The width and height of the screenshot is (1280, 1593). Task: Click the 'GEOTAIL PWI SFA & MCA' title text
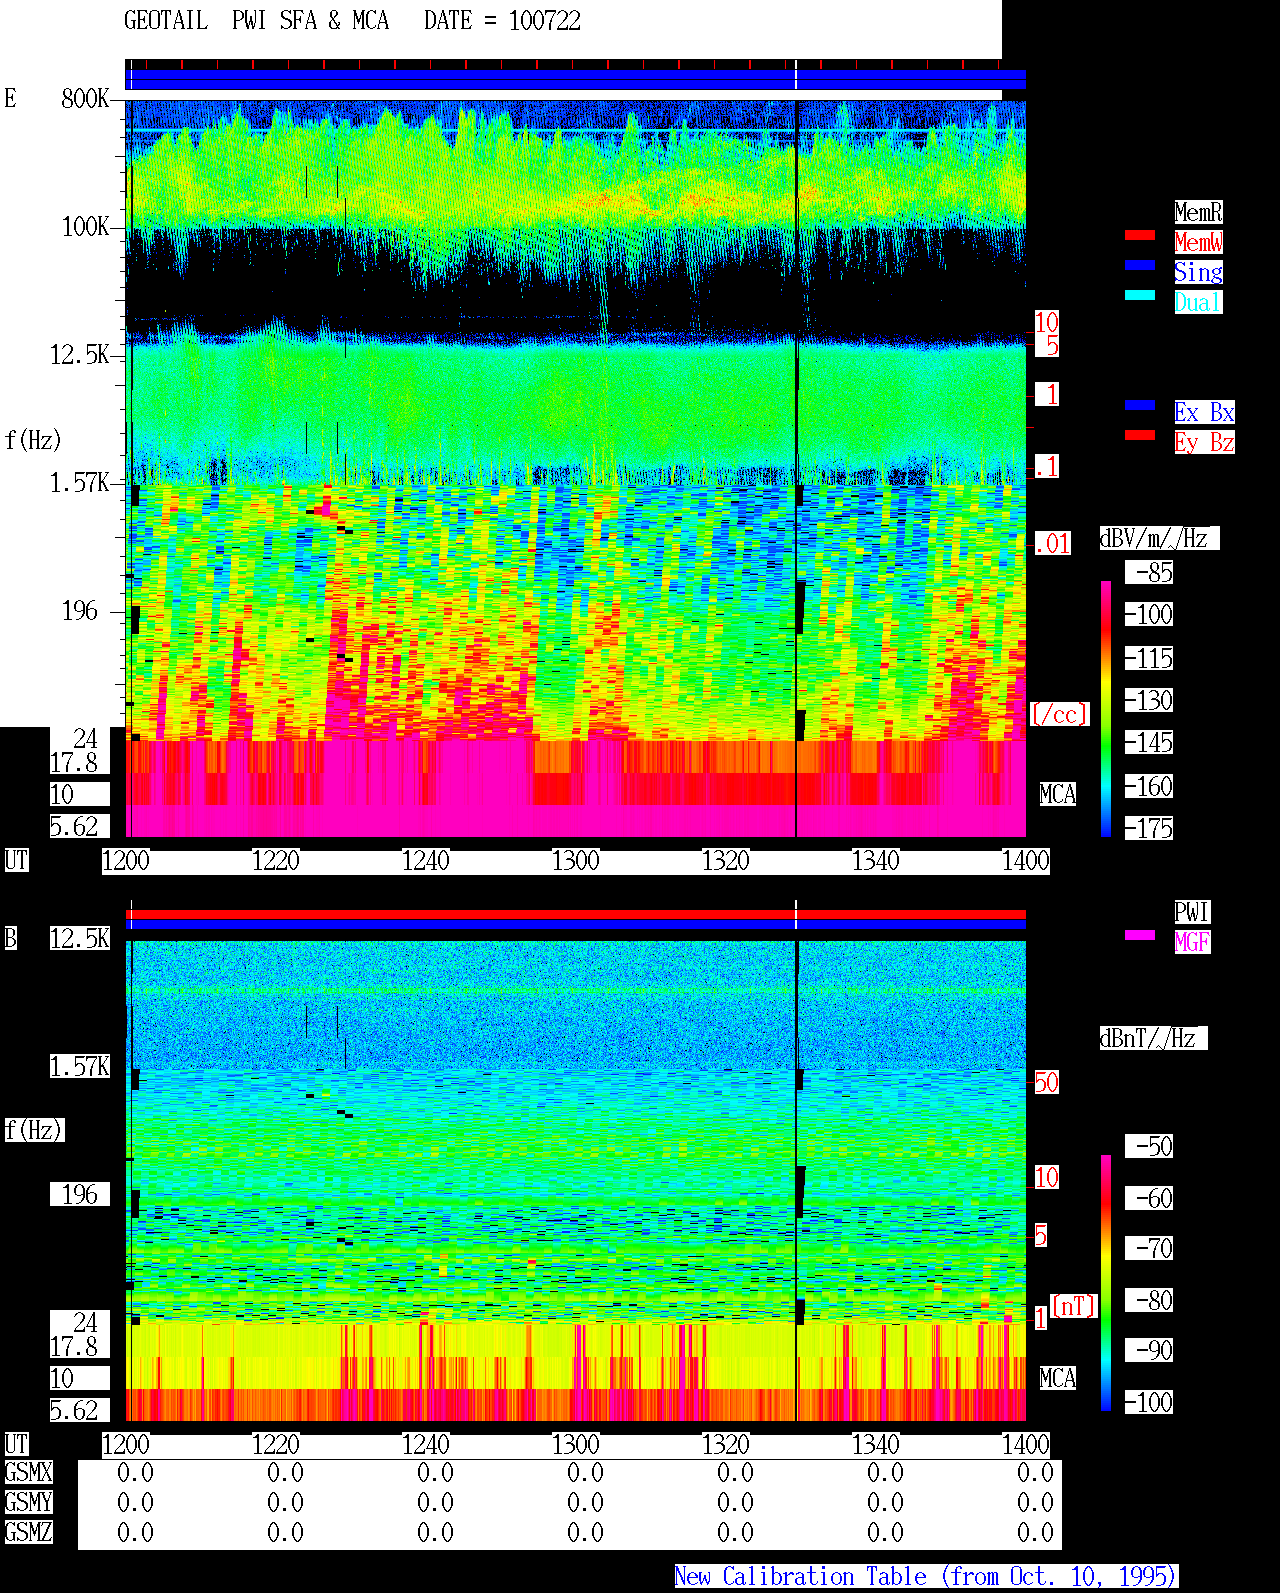click(x=256, y=21)
